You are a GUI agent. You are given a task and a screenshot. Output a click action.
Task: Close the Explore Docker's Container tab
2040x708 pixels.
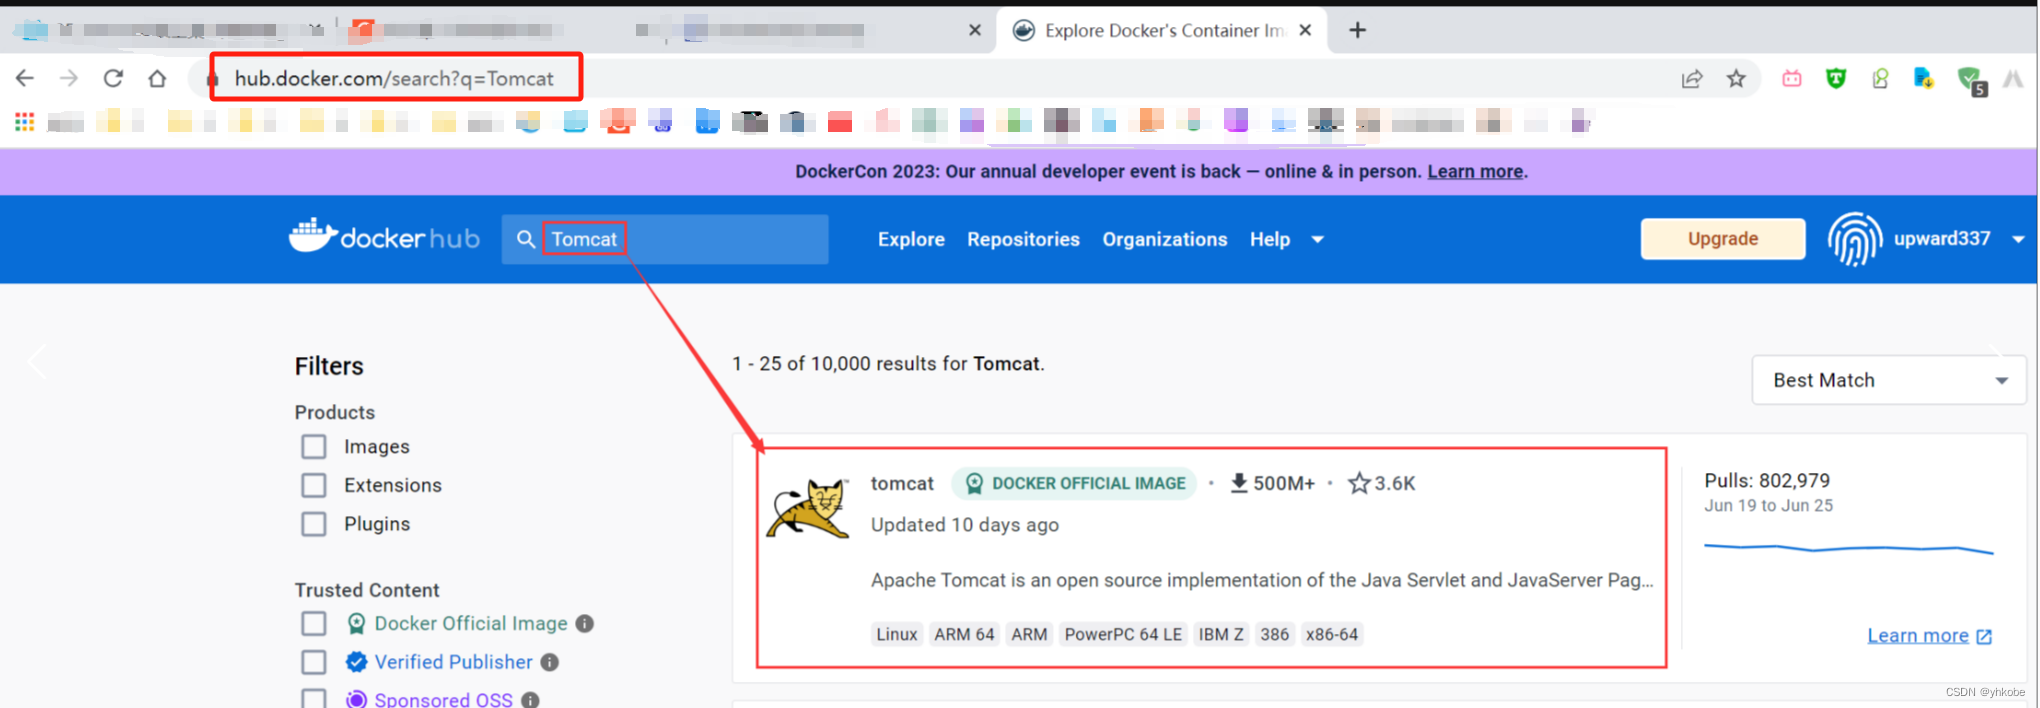tap(1305, 30)
